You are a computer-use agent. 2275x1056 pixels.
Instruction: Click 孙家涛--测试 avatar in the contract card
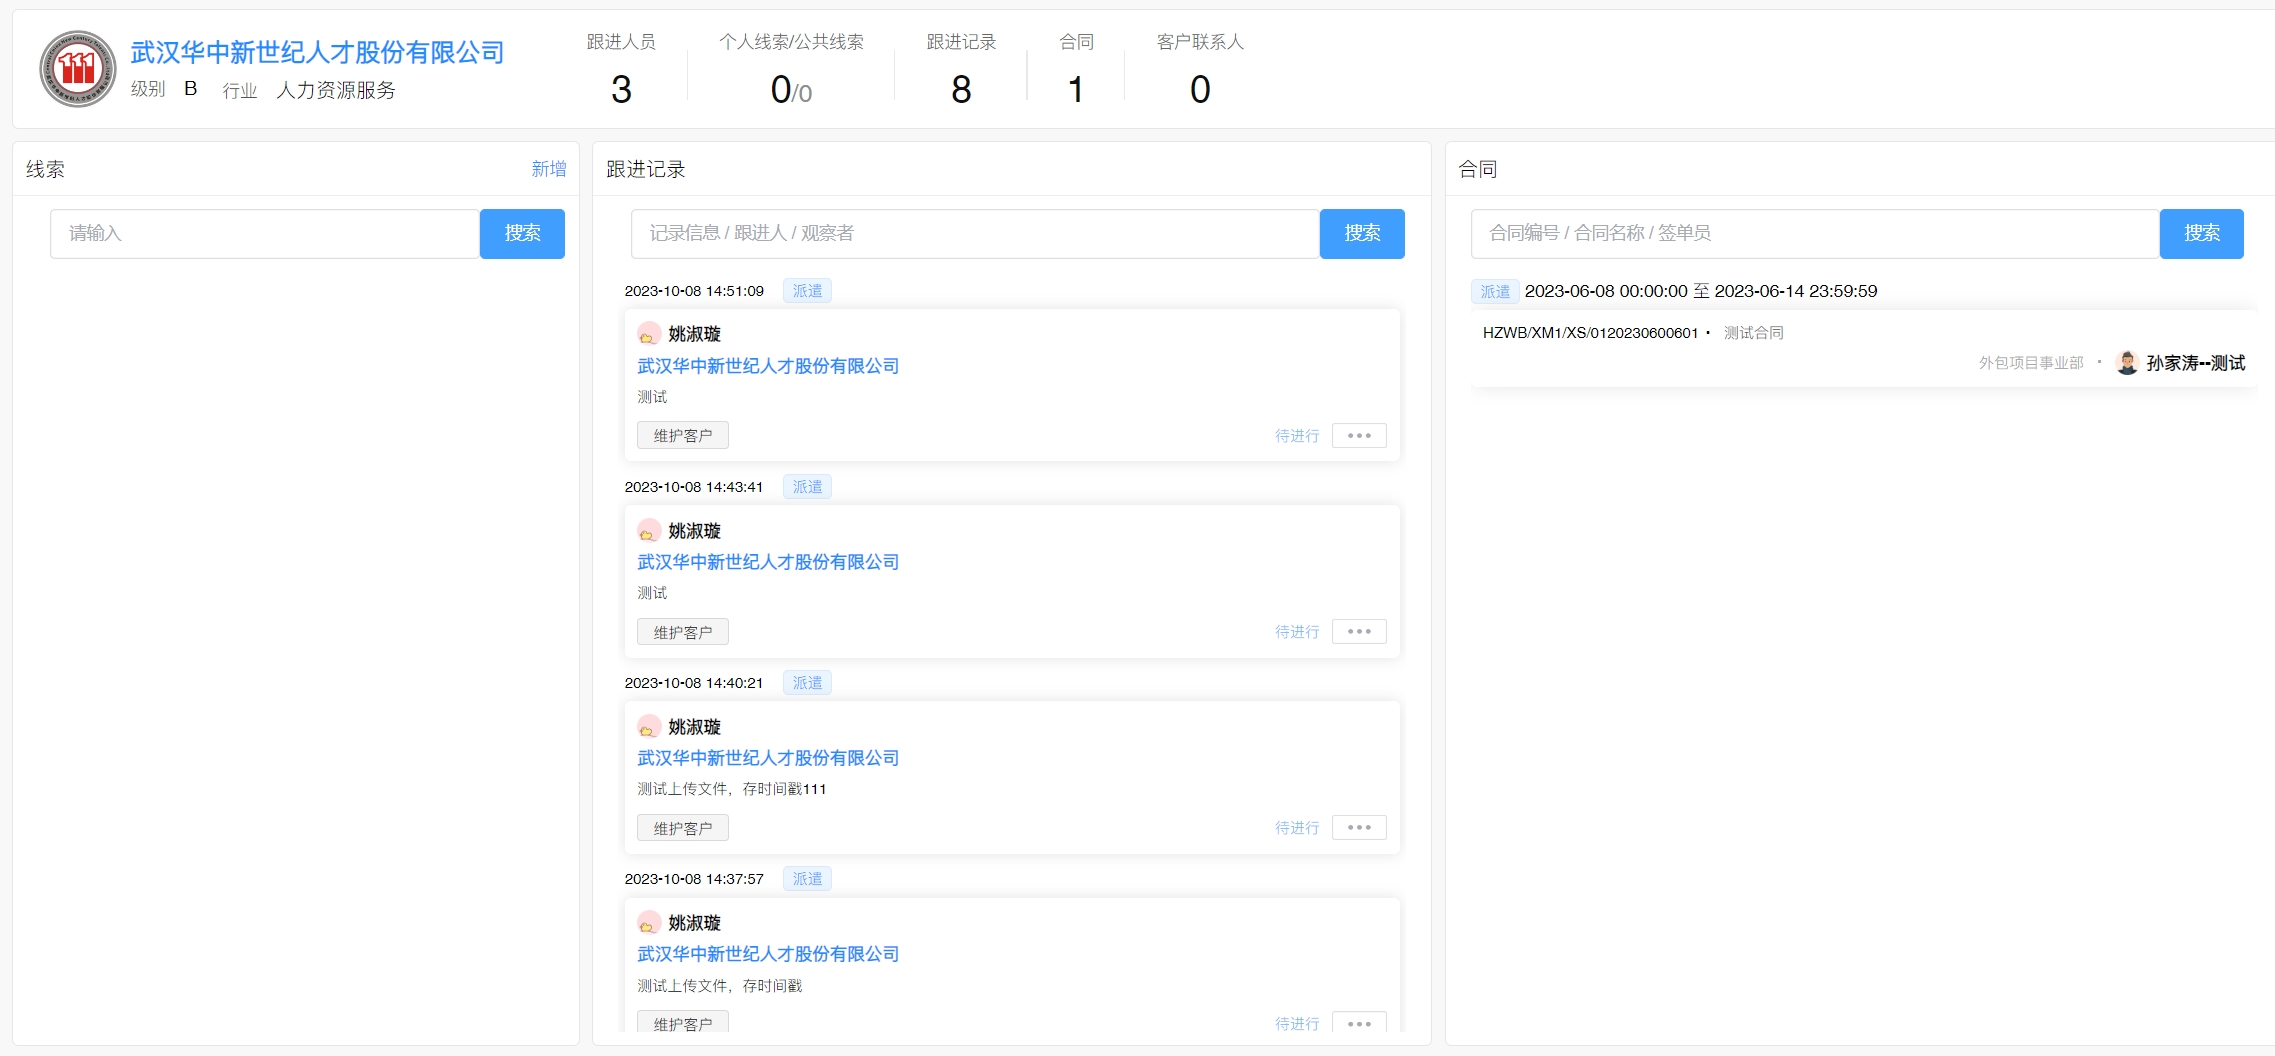point(2127,363)
